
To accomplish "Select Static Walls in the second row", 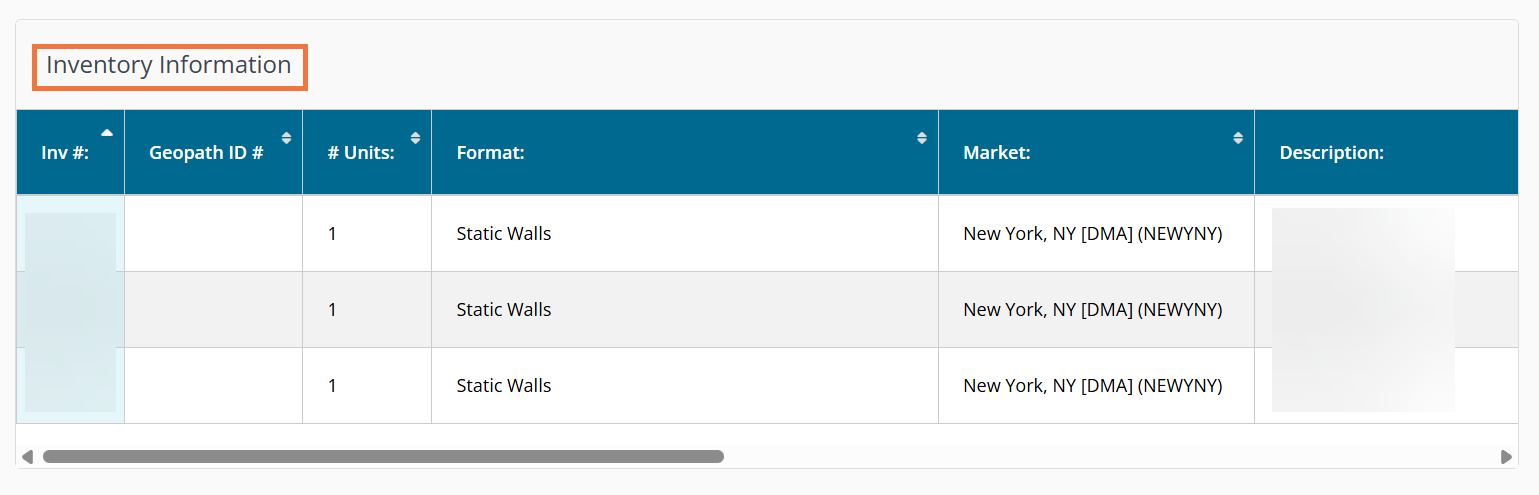I will click(x=503, y=310).
